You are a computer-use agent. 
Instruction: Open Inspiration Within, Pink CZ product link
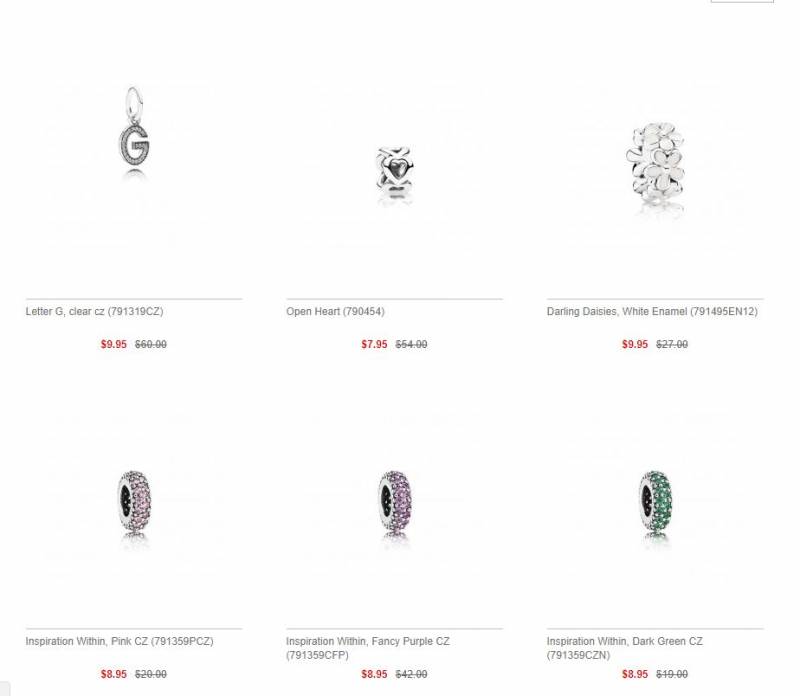[x=119, y=641]
